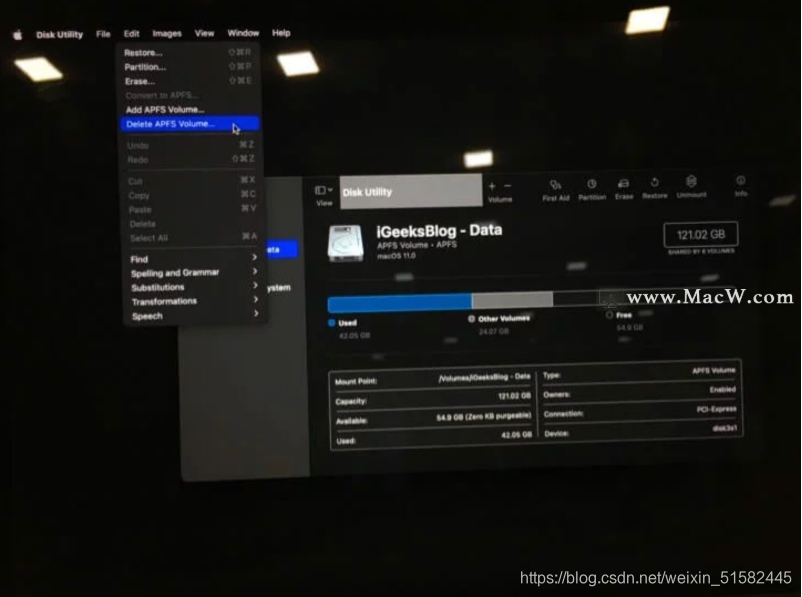Click the Mount Point value /Volumes/iGeeksBlog - Data
Screen dimensions: 802x597
pyautogui.click(x=484, y=378)
